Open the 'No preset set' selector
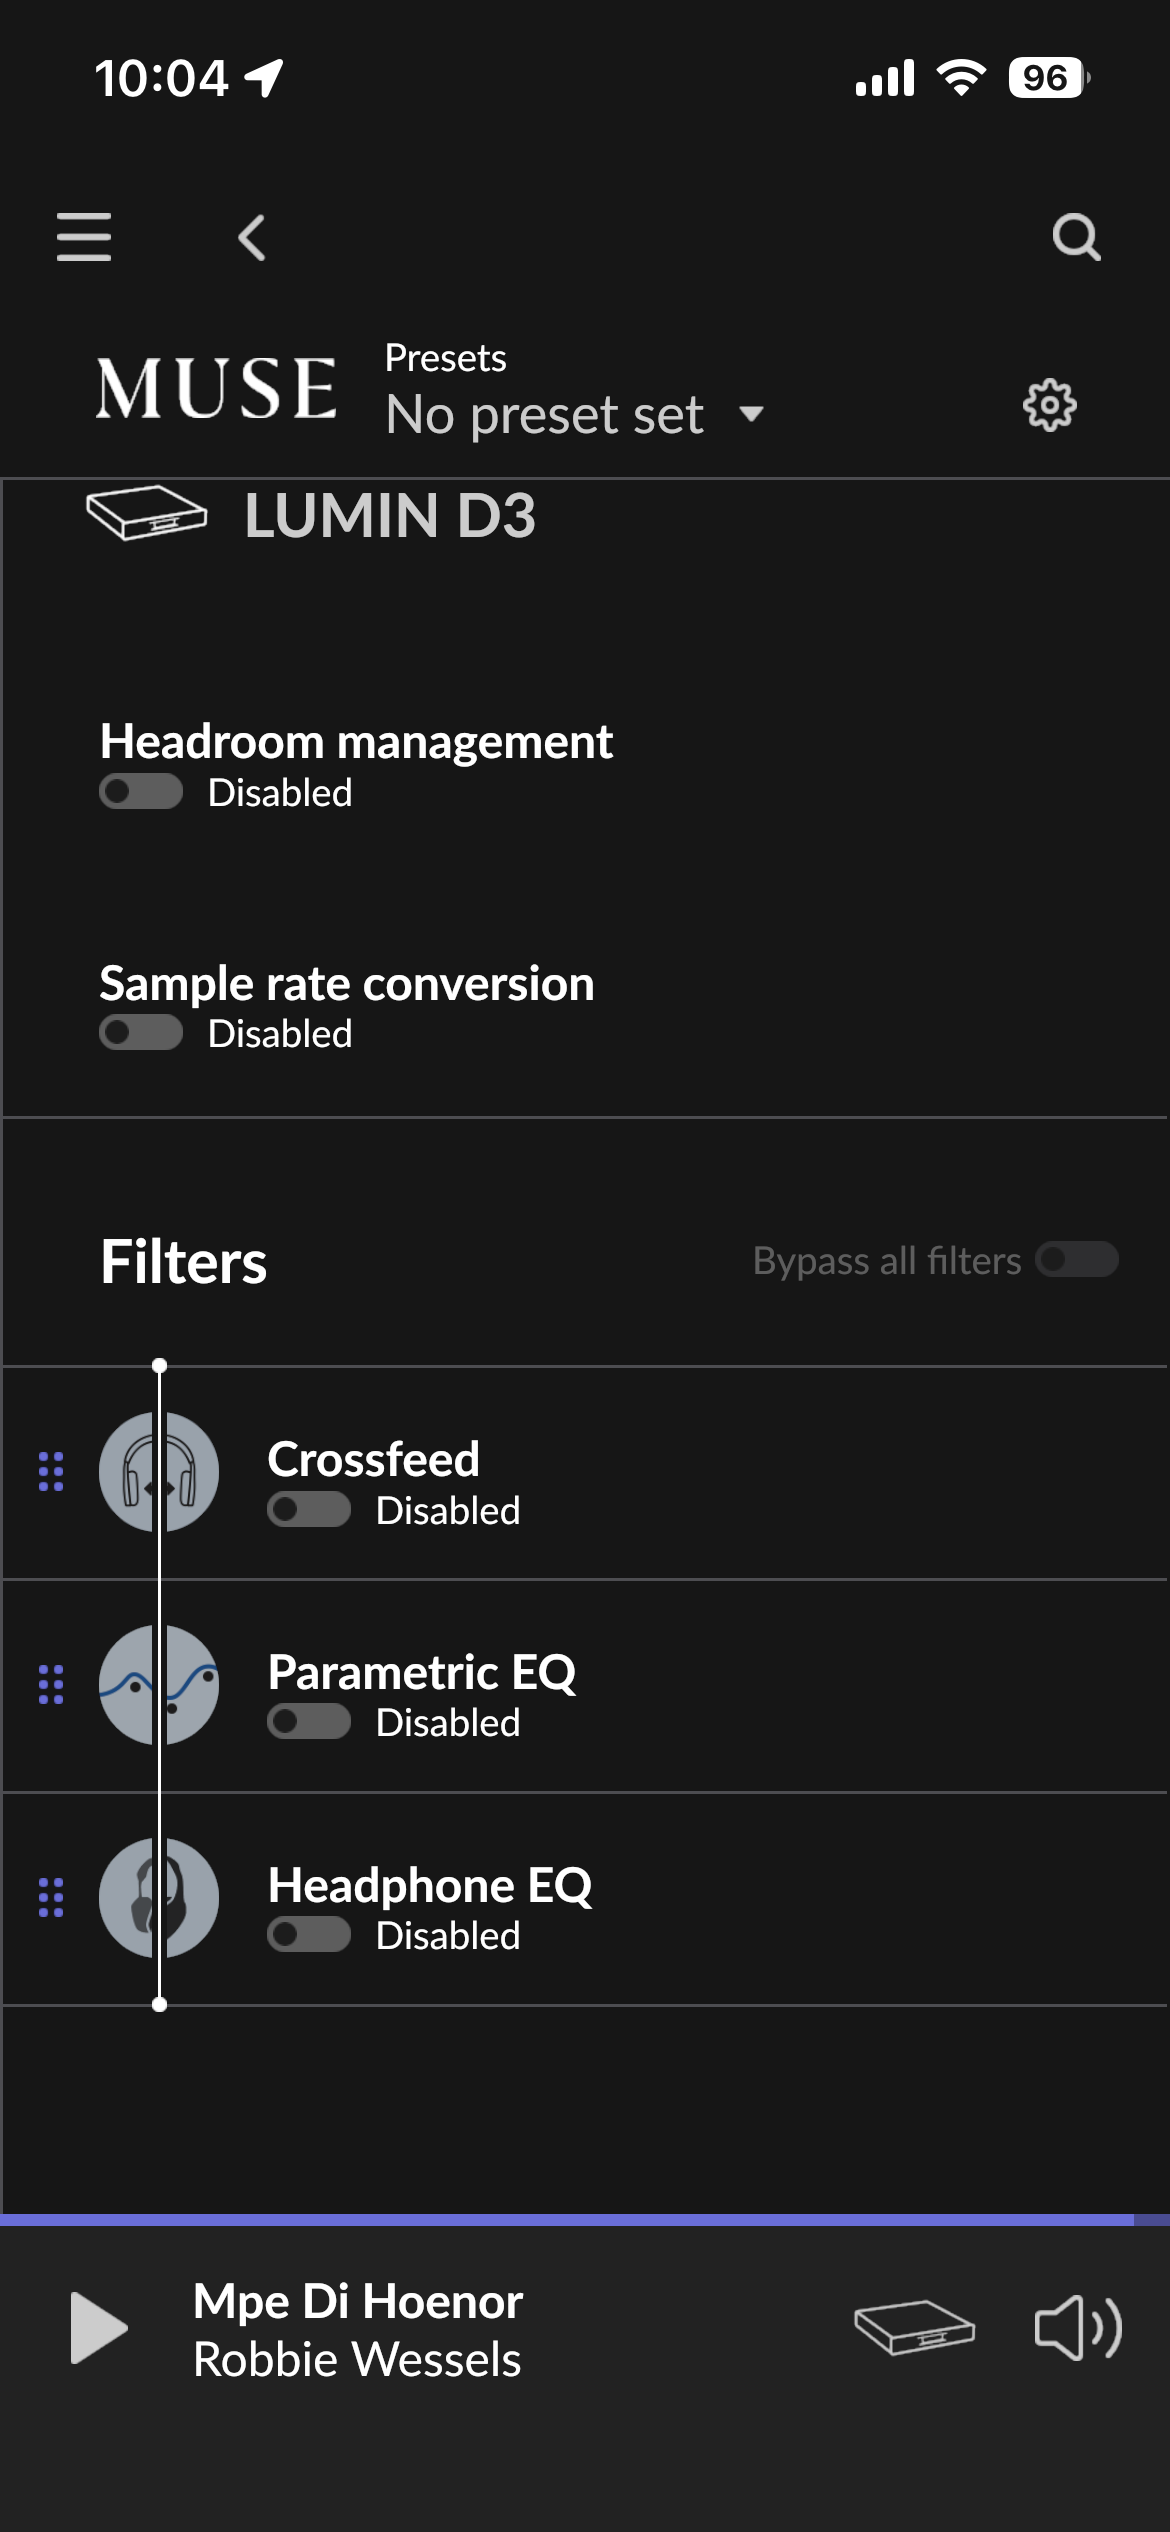1170x2532 pixels. point(545,414)
